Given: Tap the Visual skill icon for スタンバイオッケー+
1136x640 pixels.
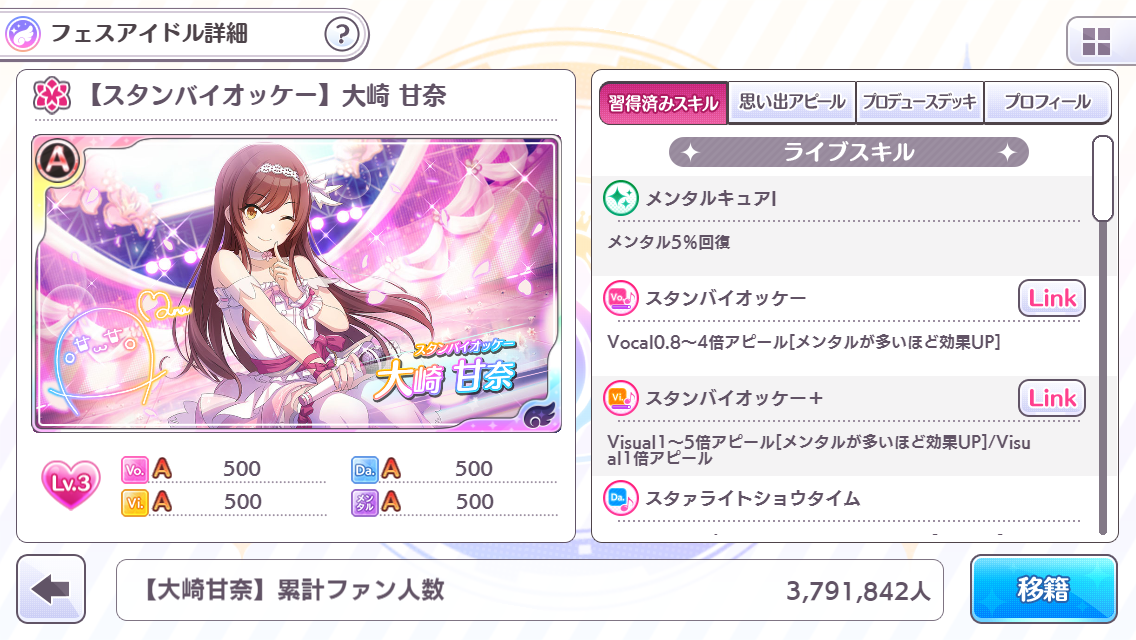Looking at the screenshot, I should pos(620,398).
